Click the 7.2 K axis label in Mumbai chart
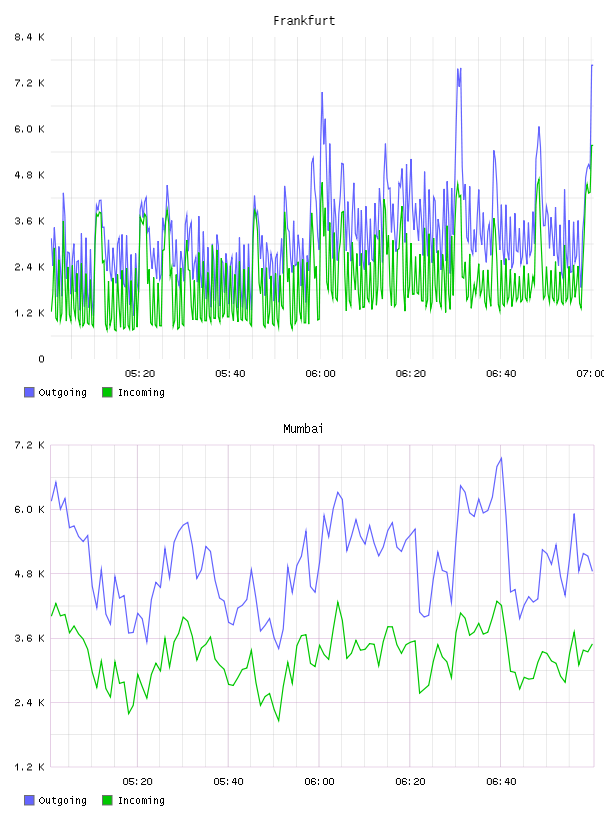The height and width of the screenshot is (816, 608). point(29,445)
